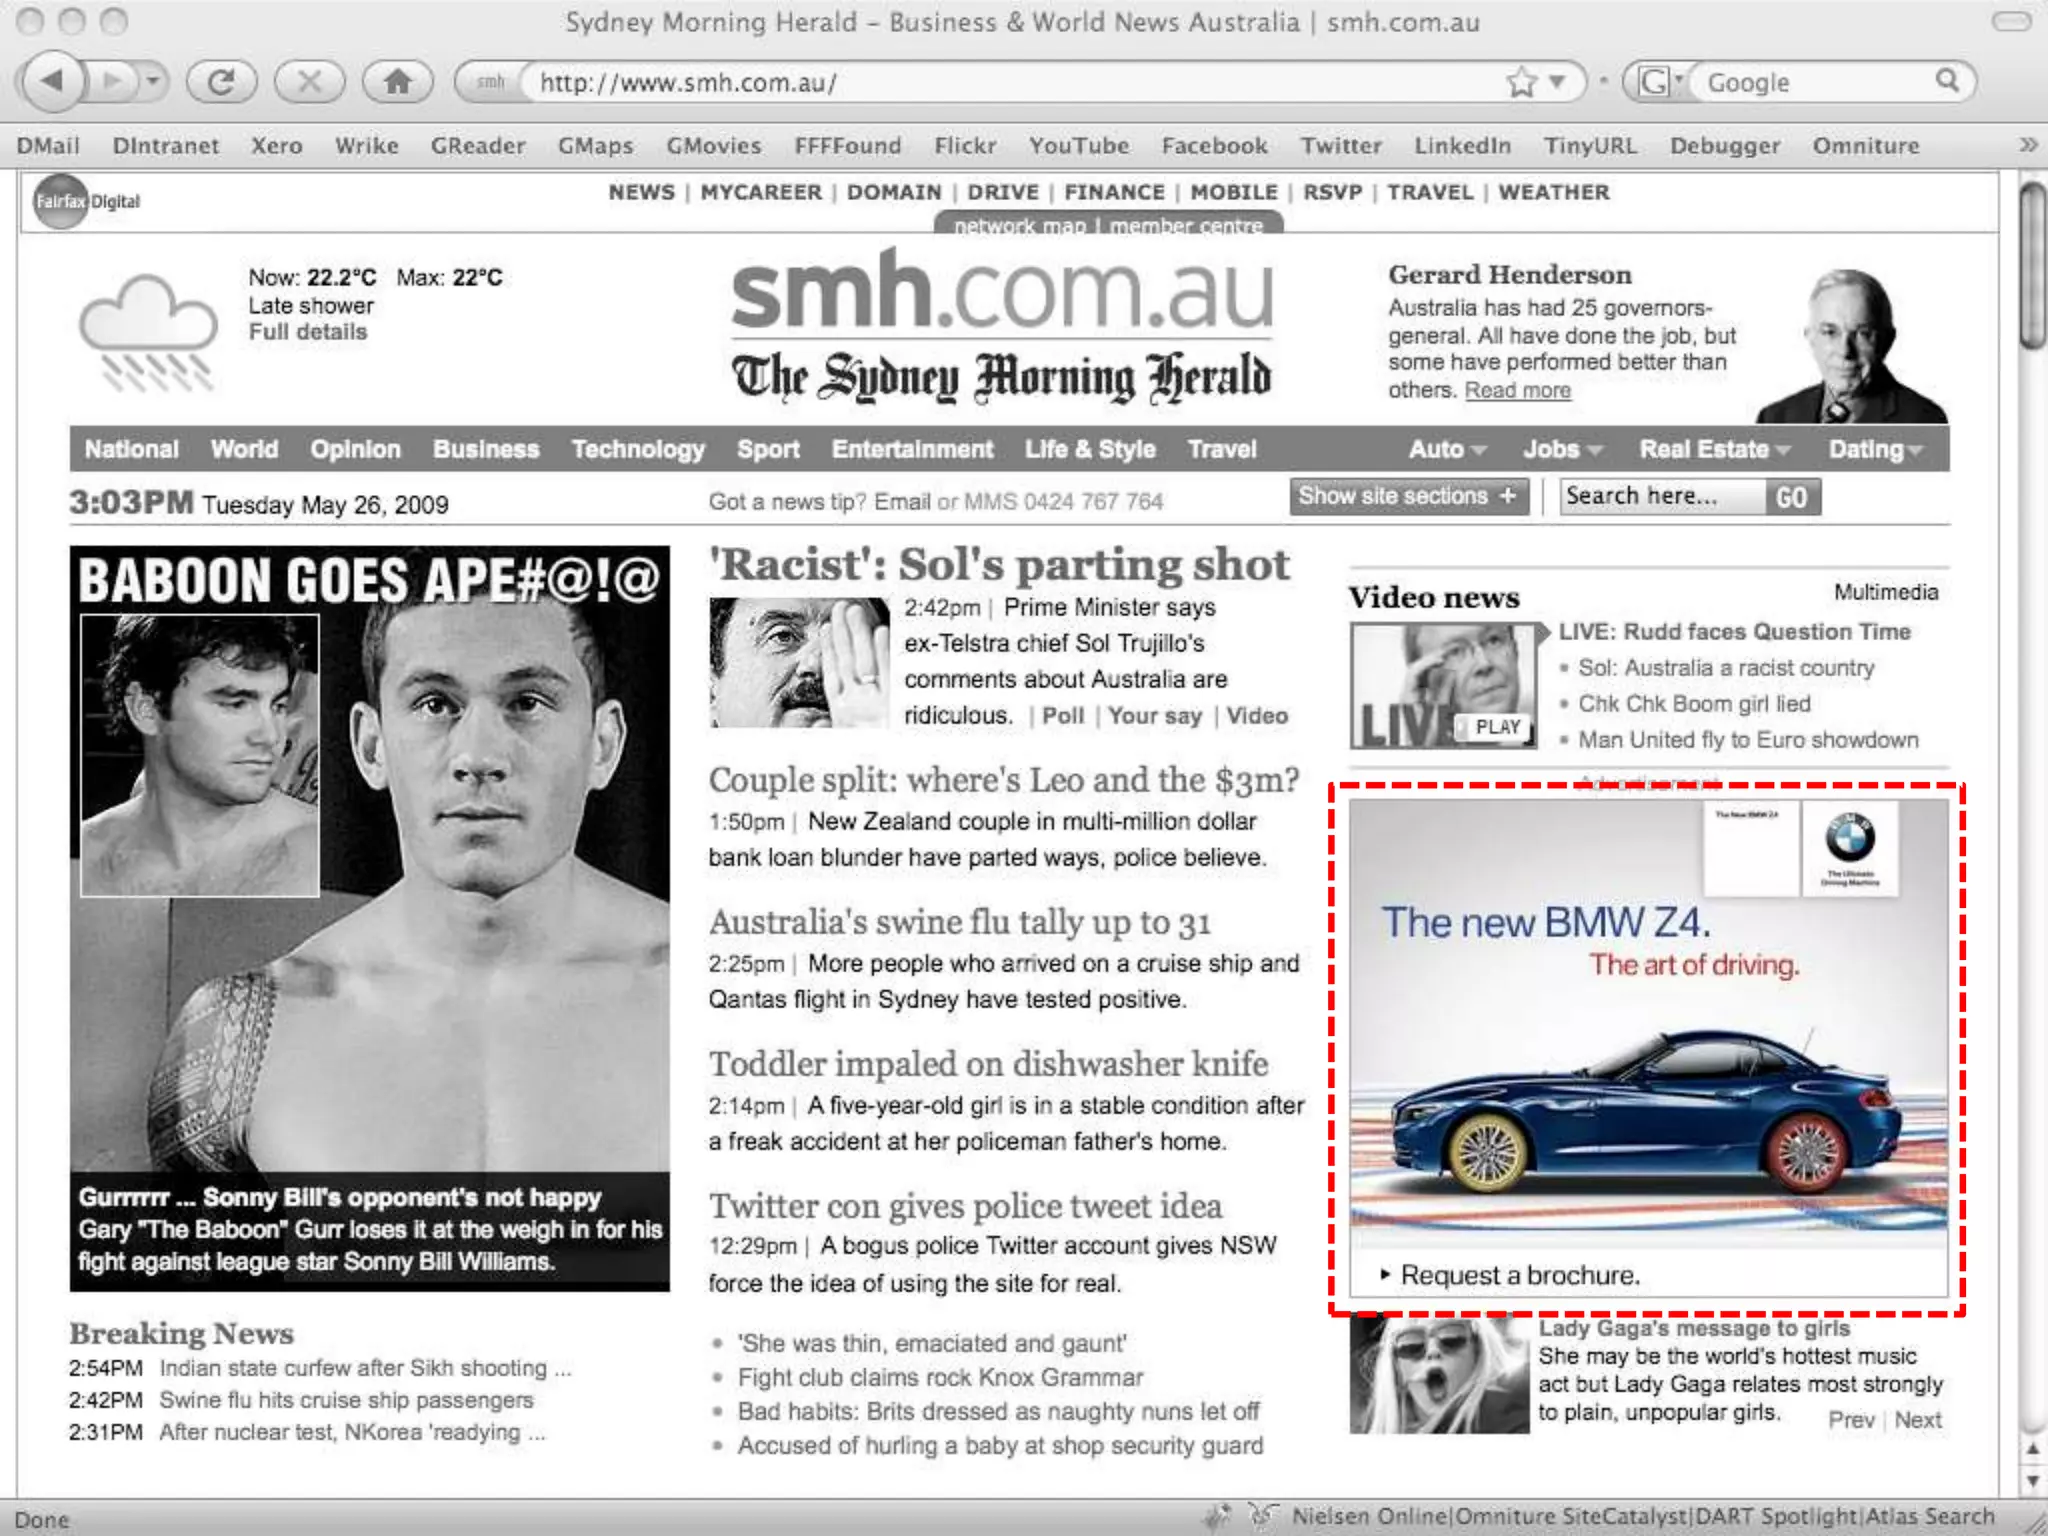2048x1536 pixels.
Task: Click the BMW logo in advertisement
Action: tap(1849, 838)
